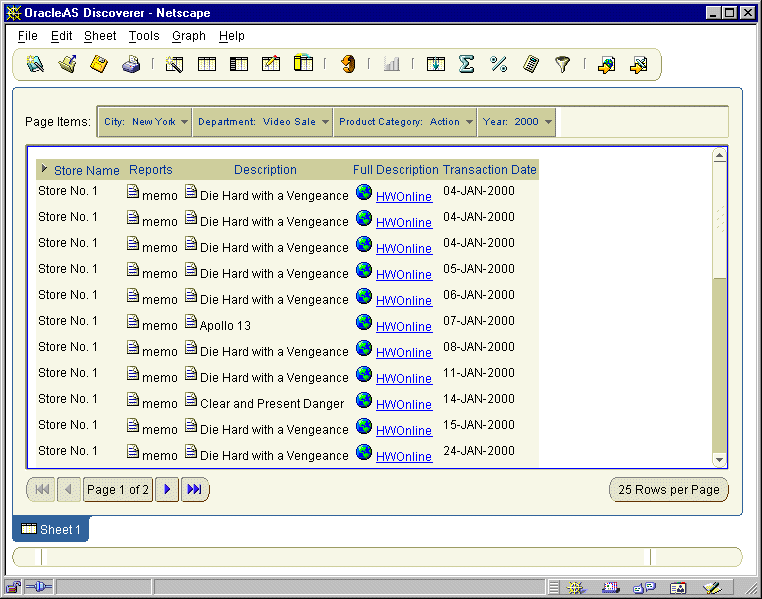Click the globe icon in the 07-JAN-2000 row

tap(364, 323)
